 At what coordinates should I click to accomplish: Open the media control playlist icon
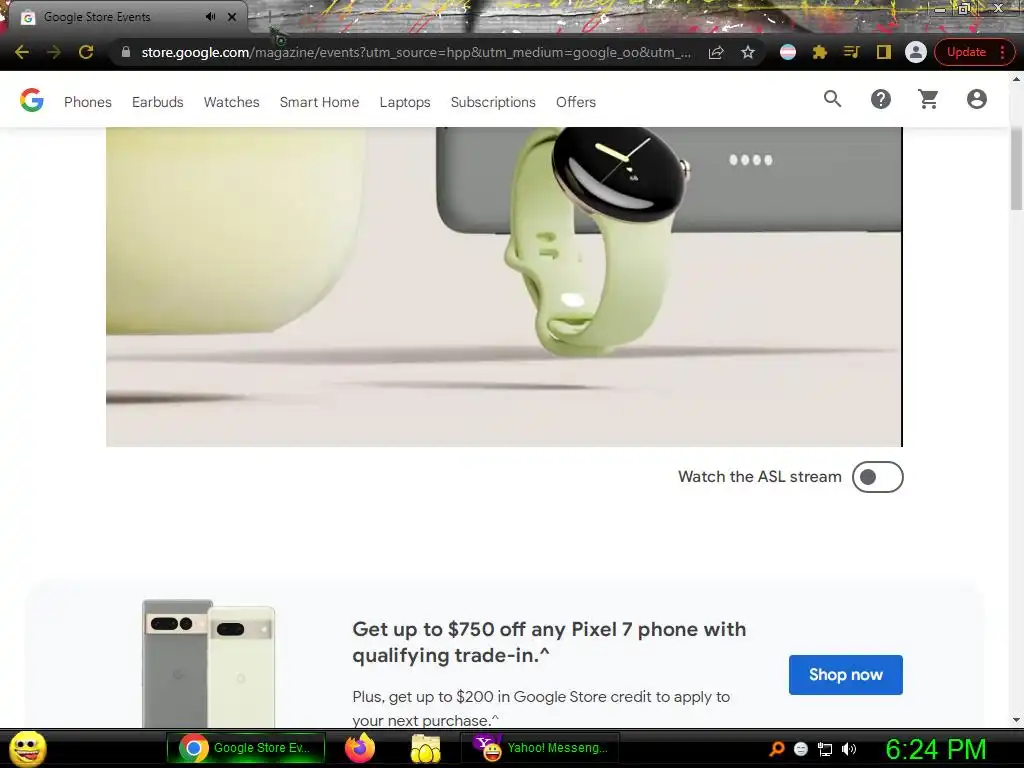click(852, 52)
